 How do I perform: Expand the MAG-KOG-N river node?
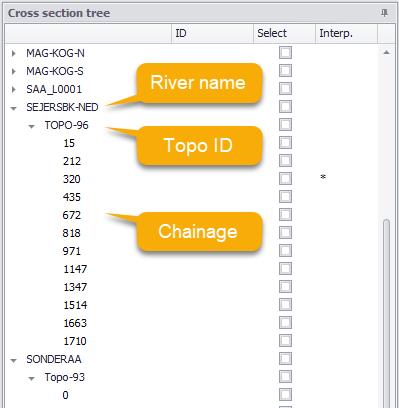coord(13,53)
